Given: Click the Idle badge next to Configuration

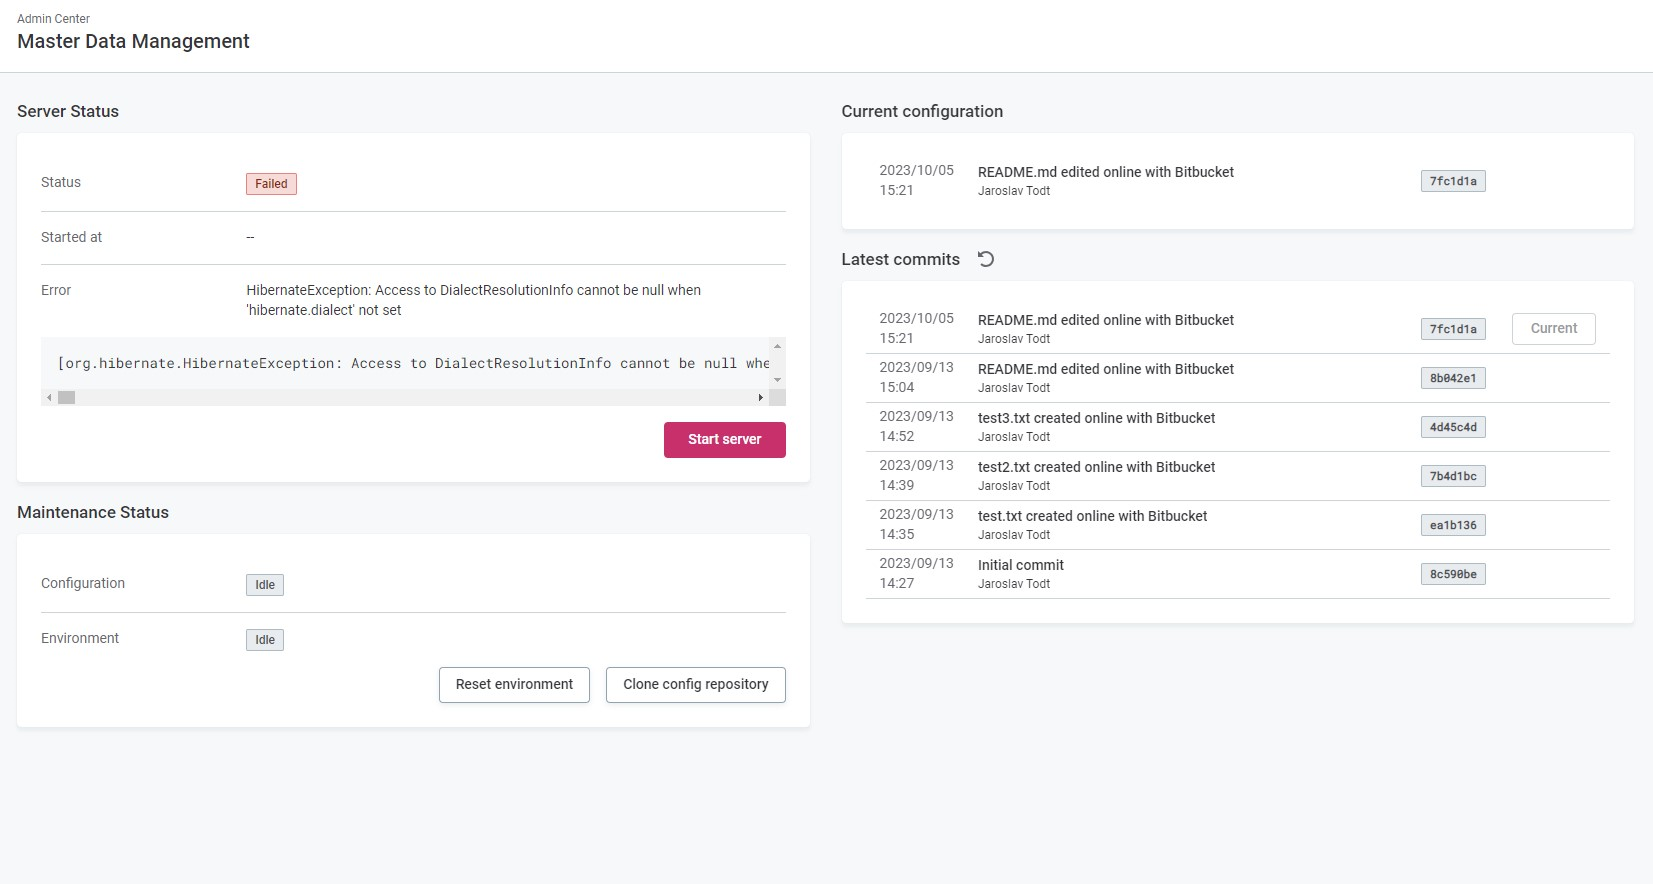Looking at the screenshot, I should point(264,584).
